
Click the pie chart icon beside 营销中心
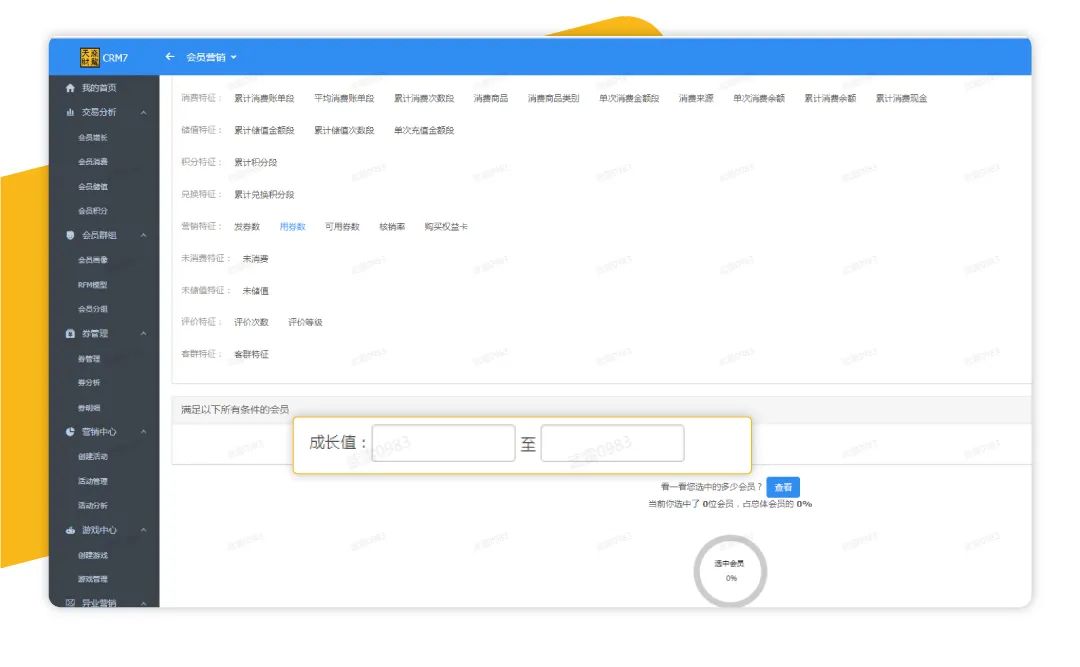(x=70, y=433)
